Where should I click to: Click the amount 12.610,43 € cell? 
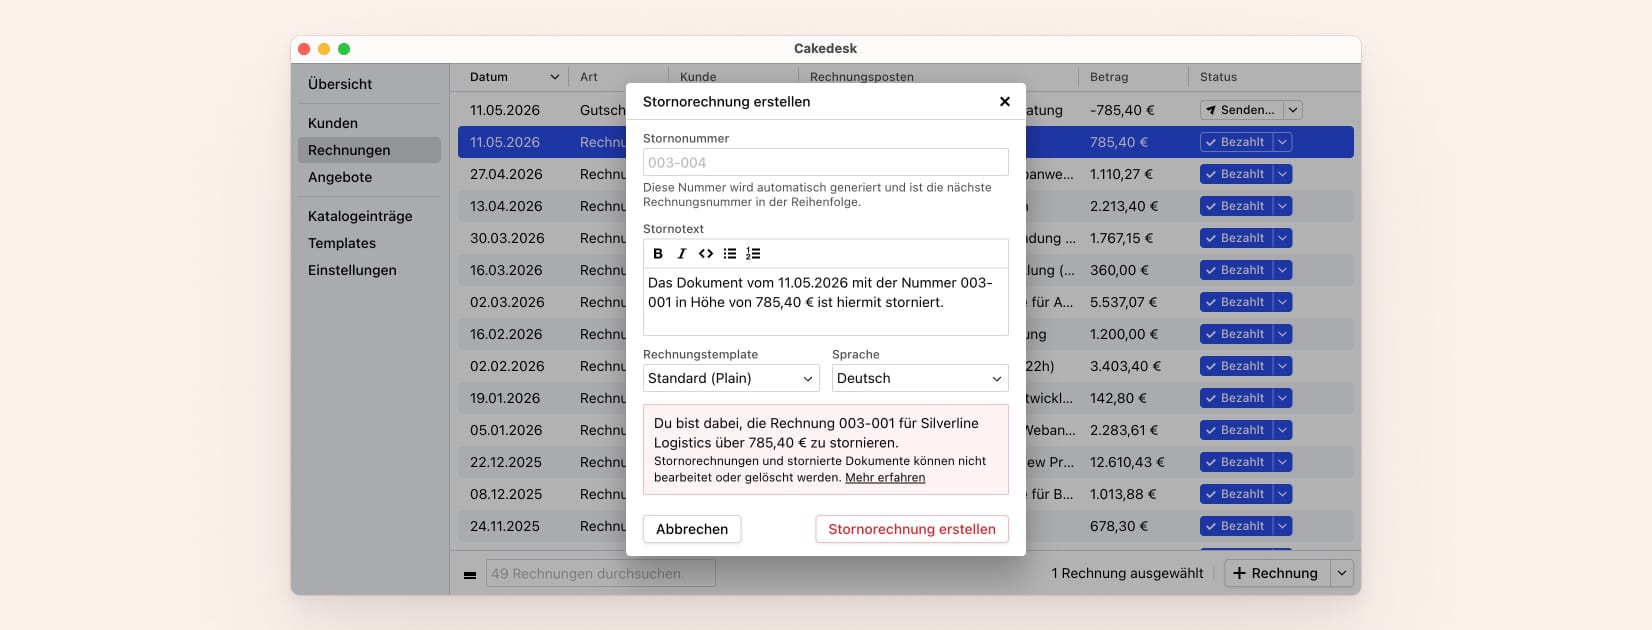point(1127,462)
